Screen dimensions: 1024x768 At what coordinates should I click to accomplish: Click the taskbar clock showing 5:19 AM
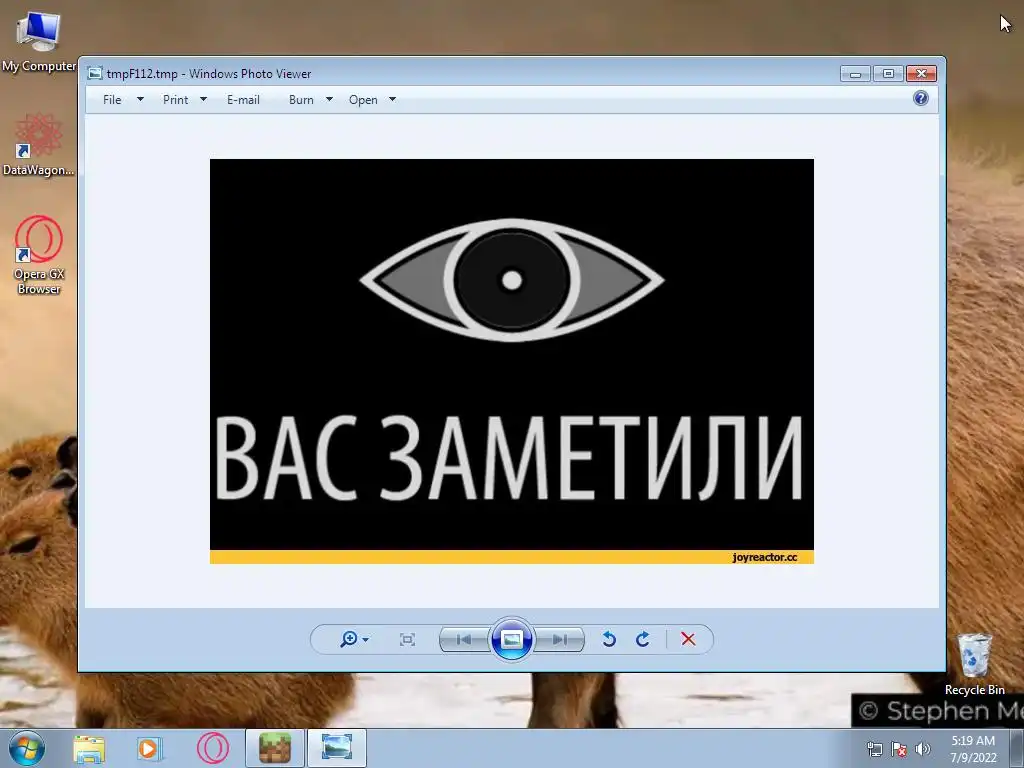click(x=973, y=749)
